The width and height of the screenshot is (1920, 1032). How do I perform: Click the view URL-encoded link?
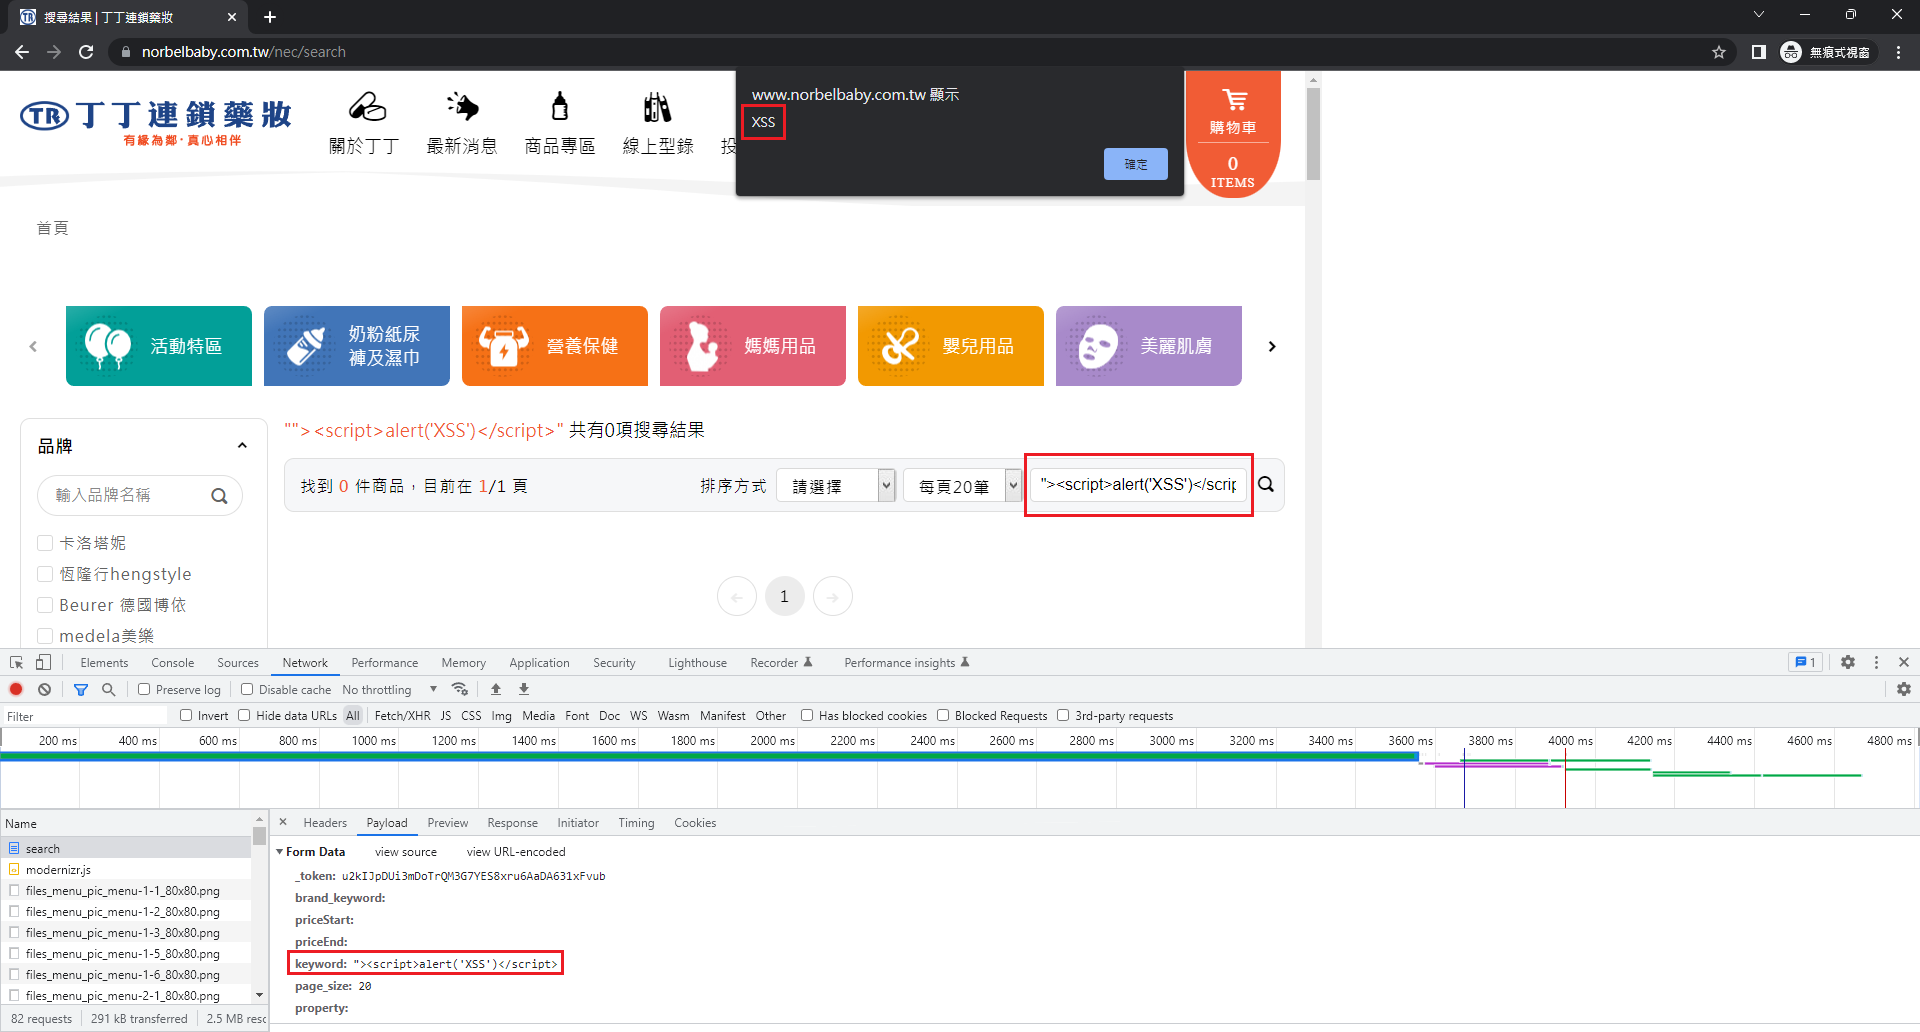coord(516,852)
